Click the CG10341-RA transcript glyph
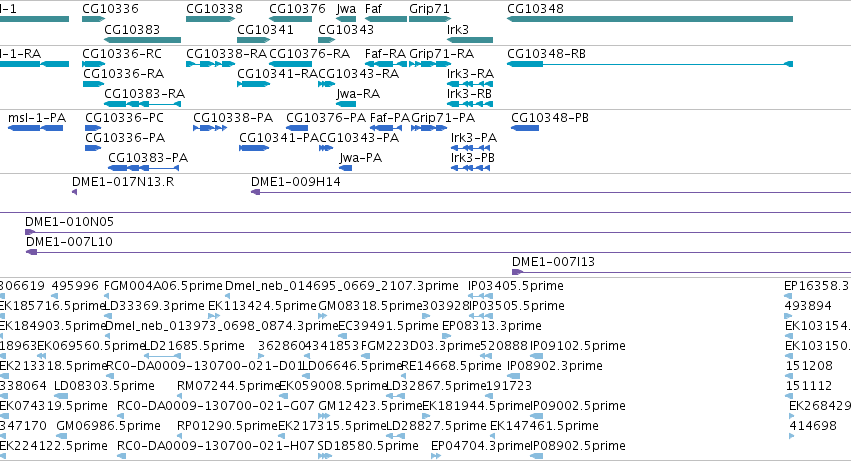Viewport: 851px width, 461px height. [x=253, y=84]
